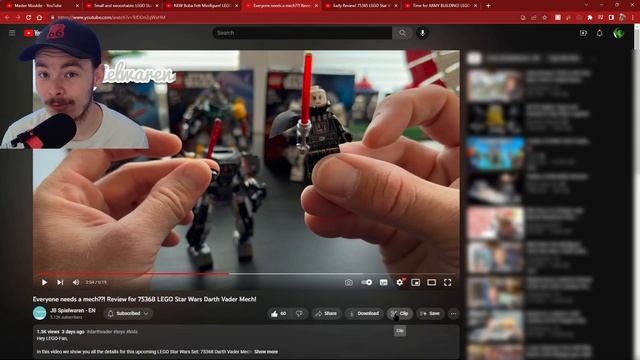The image size is (640, 360).
Task: Go to the browser home page
Action: point(39,18)
